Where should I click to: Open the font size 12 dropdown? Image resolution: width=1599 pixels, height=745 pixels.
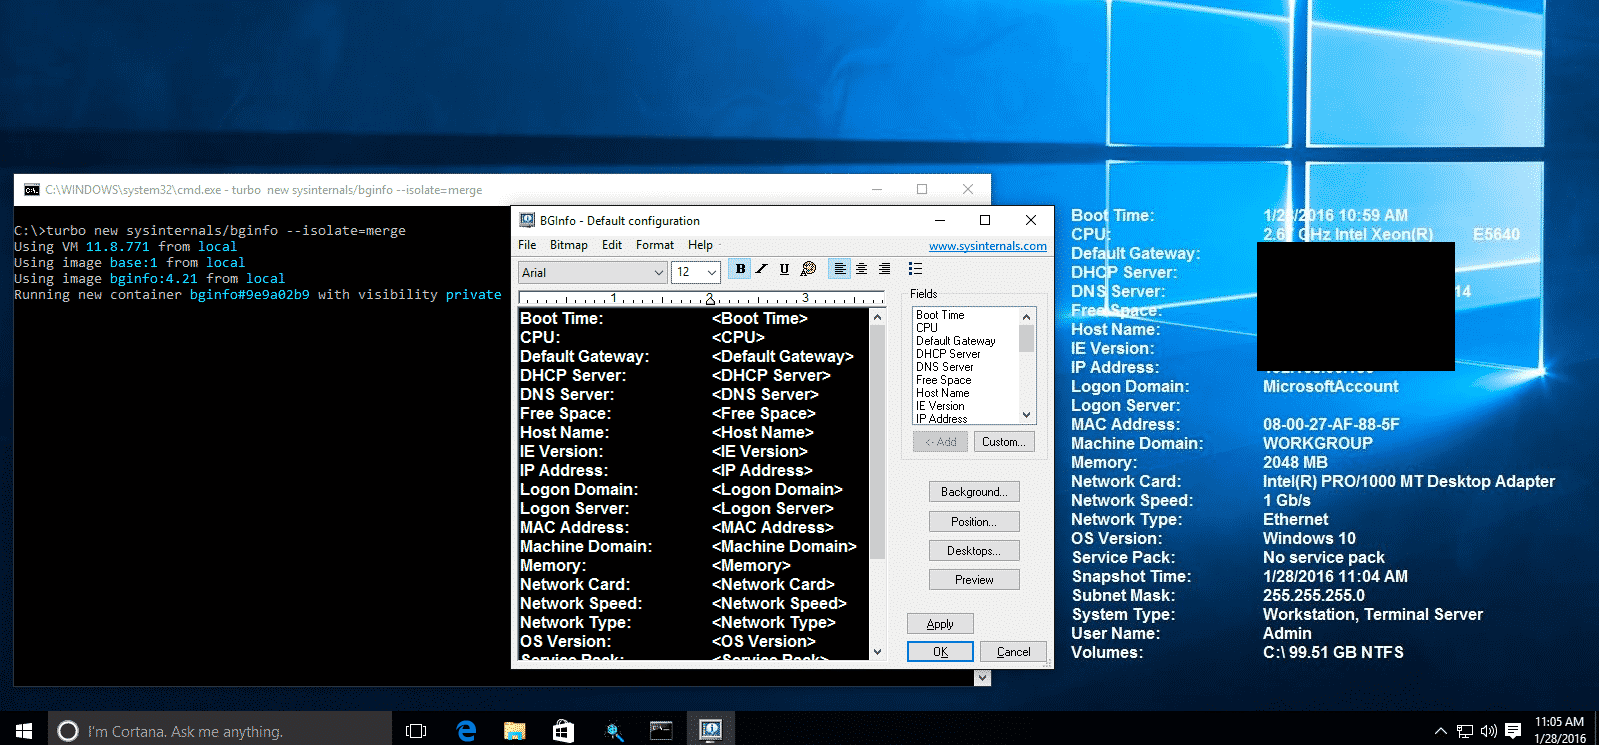(x=711, y=273)
